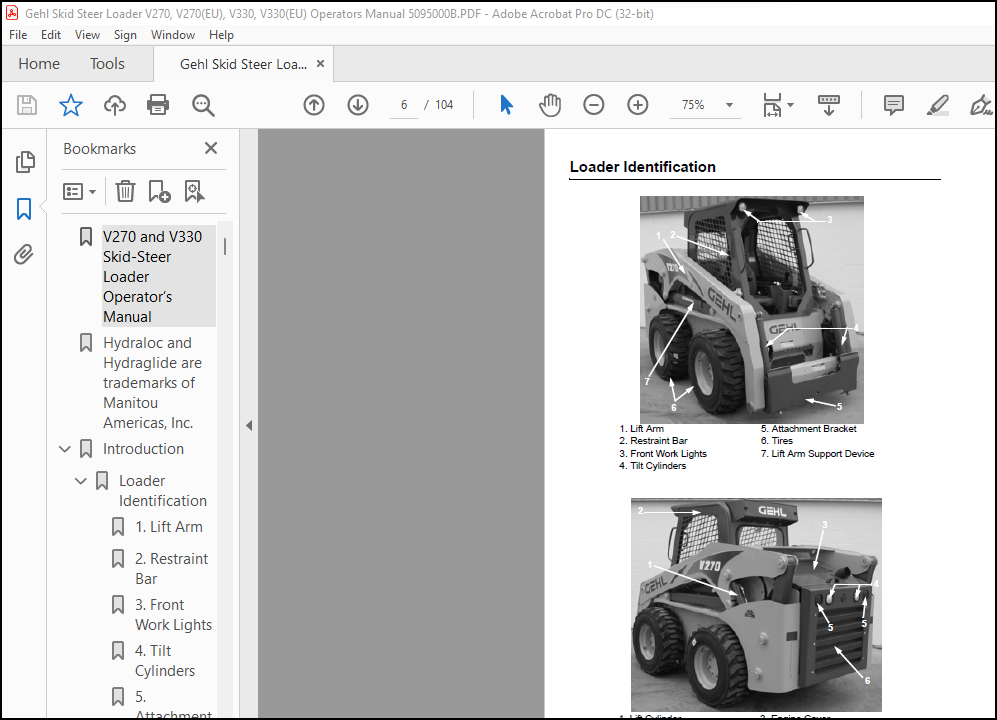Select the arrow Selection tool

click(506, 105)
